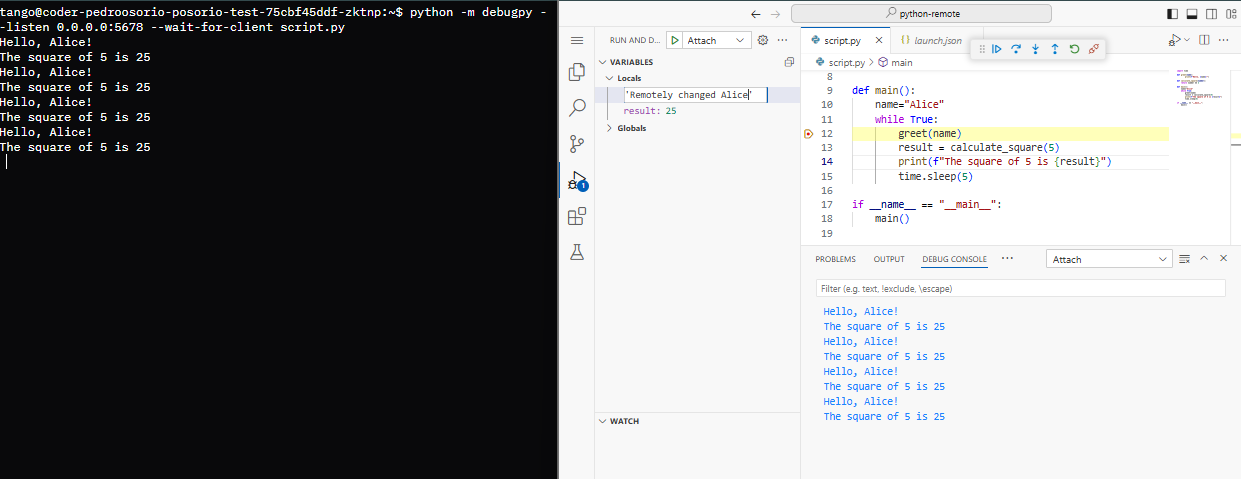Toggle the primary side bar
The height and width of the screenshot is (479, 1241).
1173,14
